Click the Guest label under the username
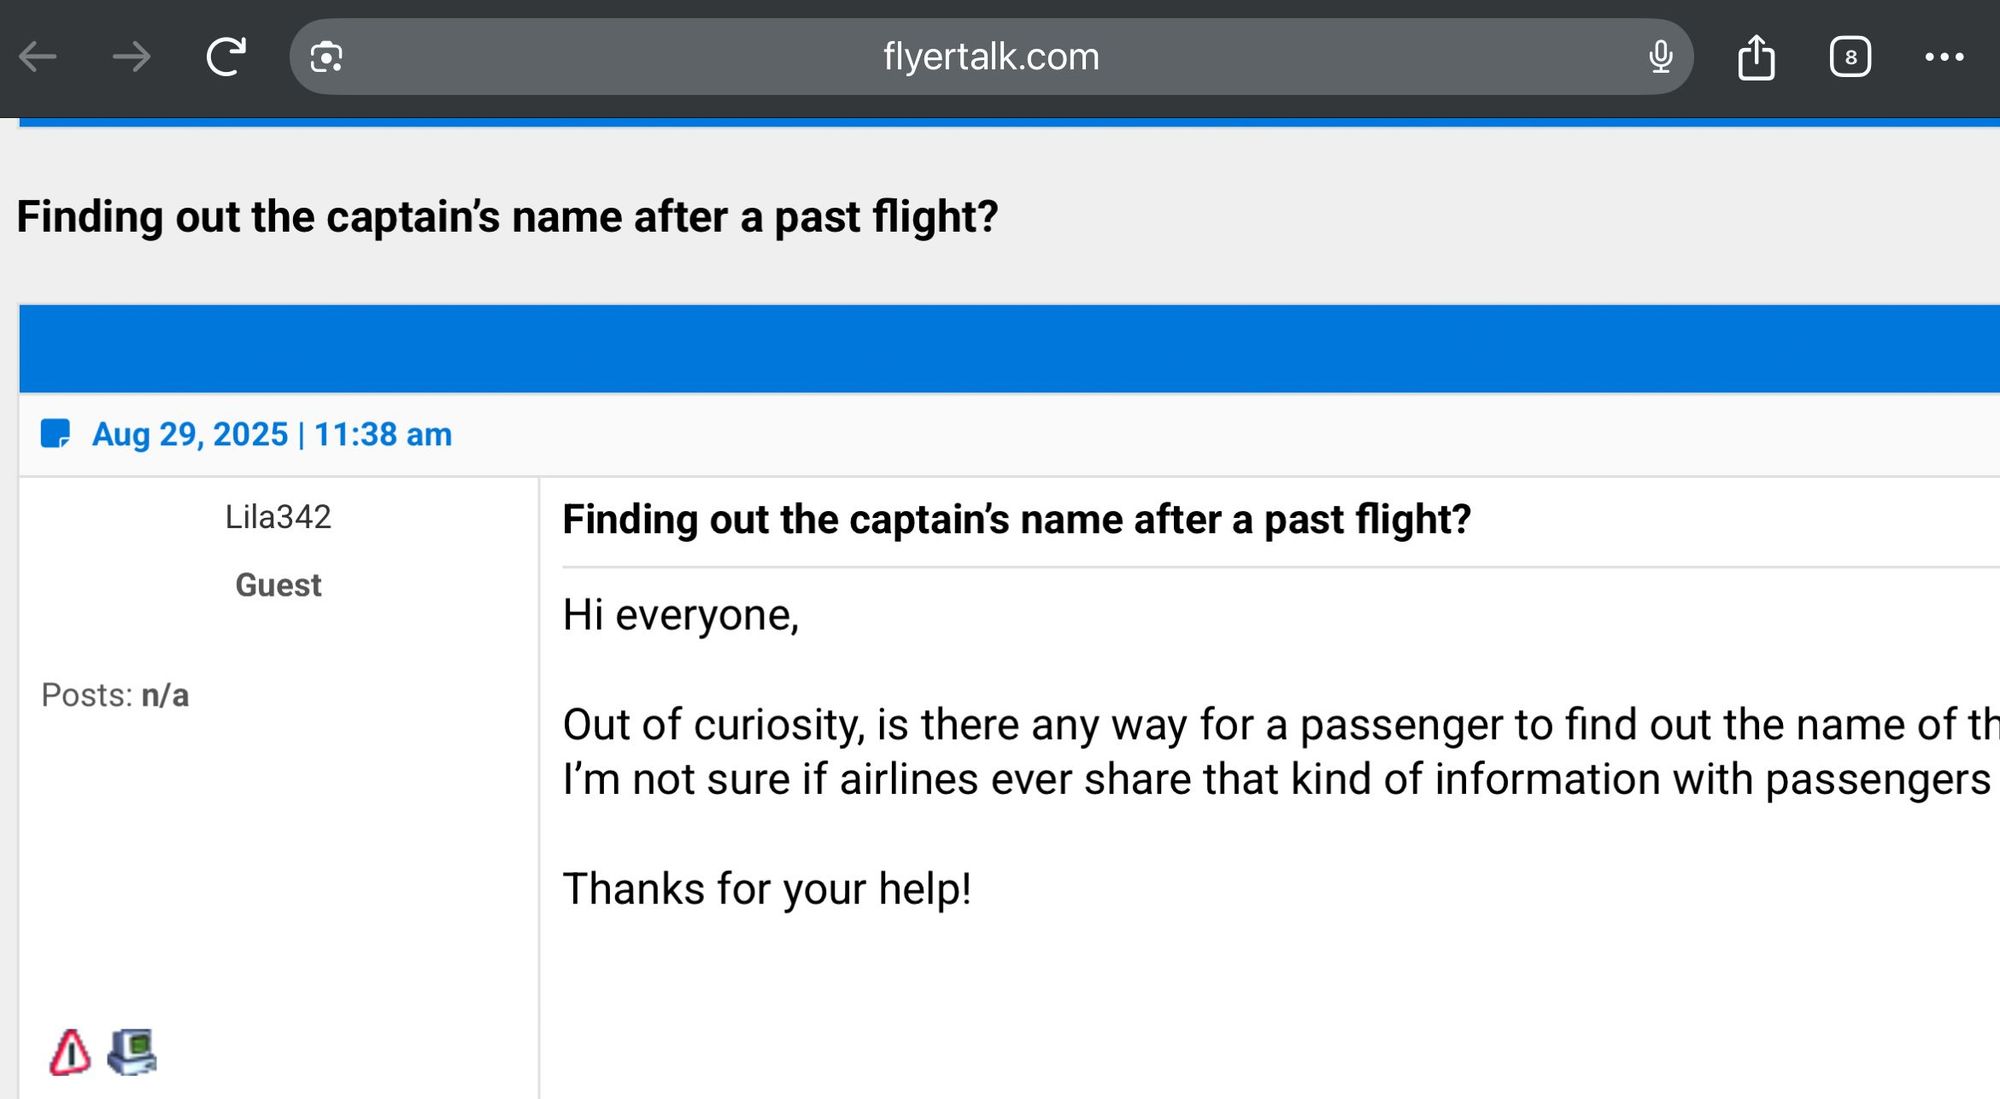This screenshot has width=2000, height=1099. (278, 585)
